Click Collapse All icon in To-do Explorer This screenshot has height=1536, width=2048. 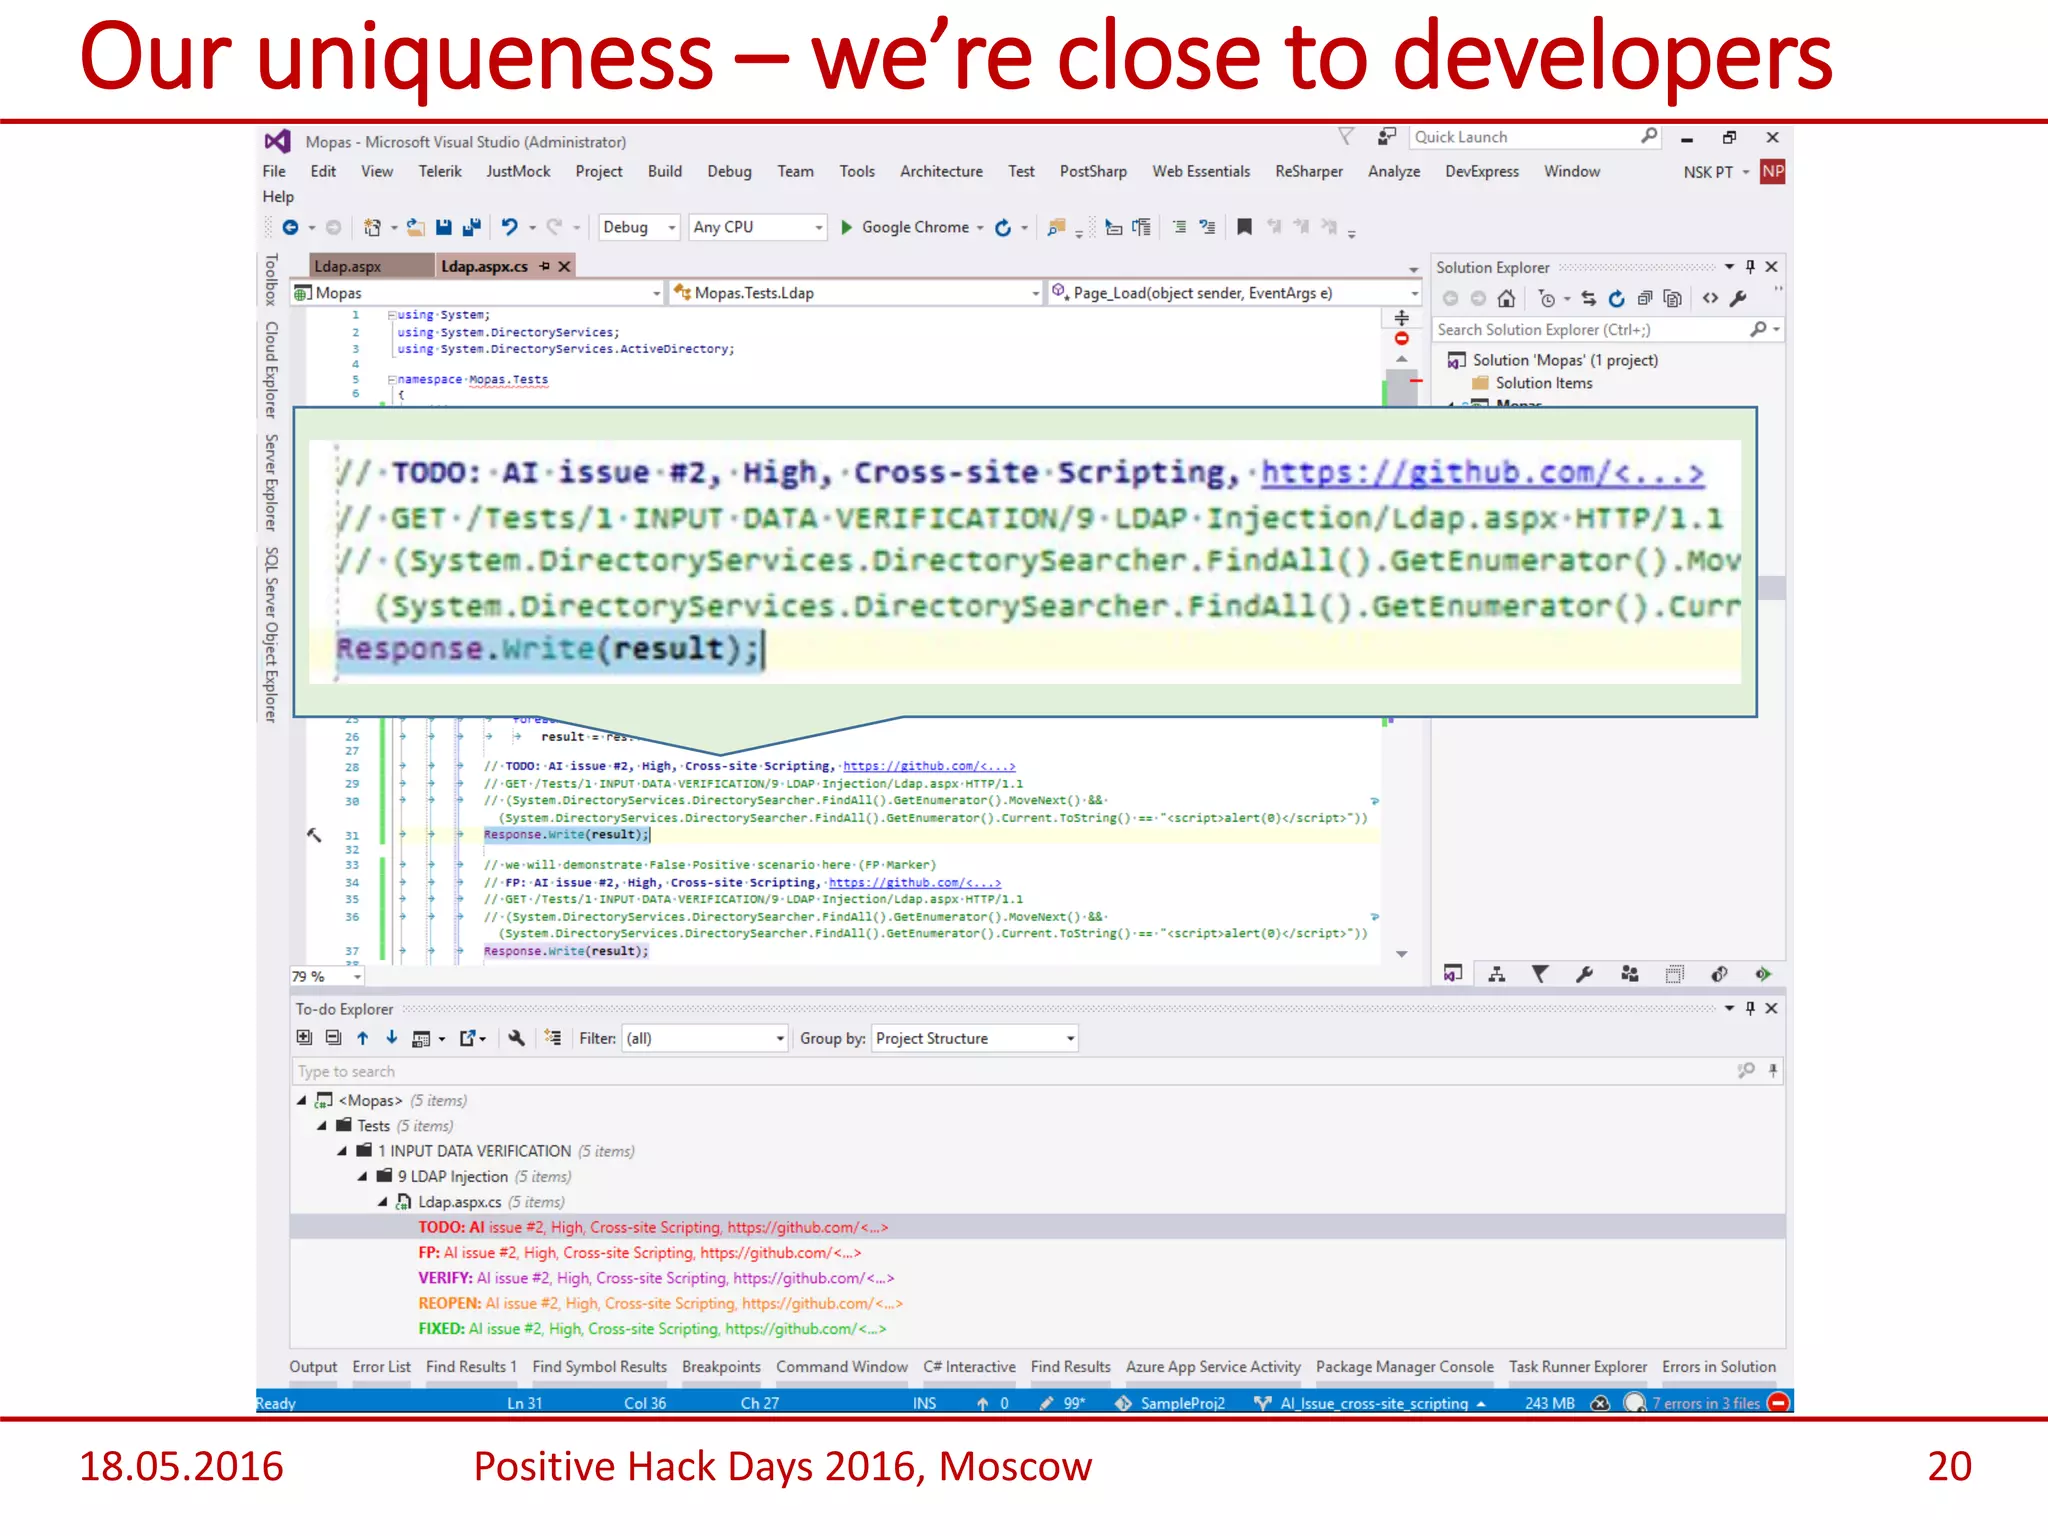[x=334, y=1038]
